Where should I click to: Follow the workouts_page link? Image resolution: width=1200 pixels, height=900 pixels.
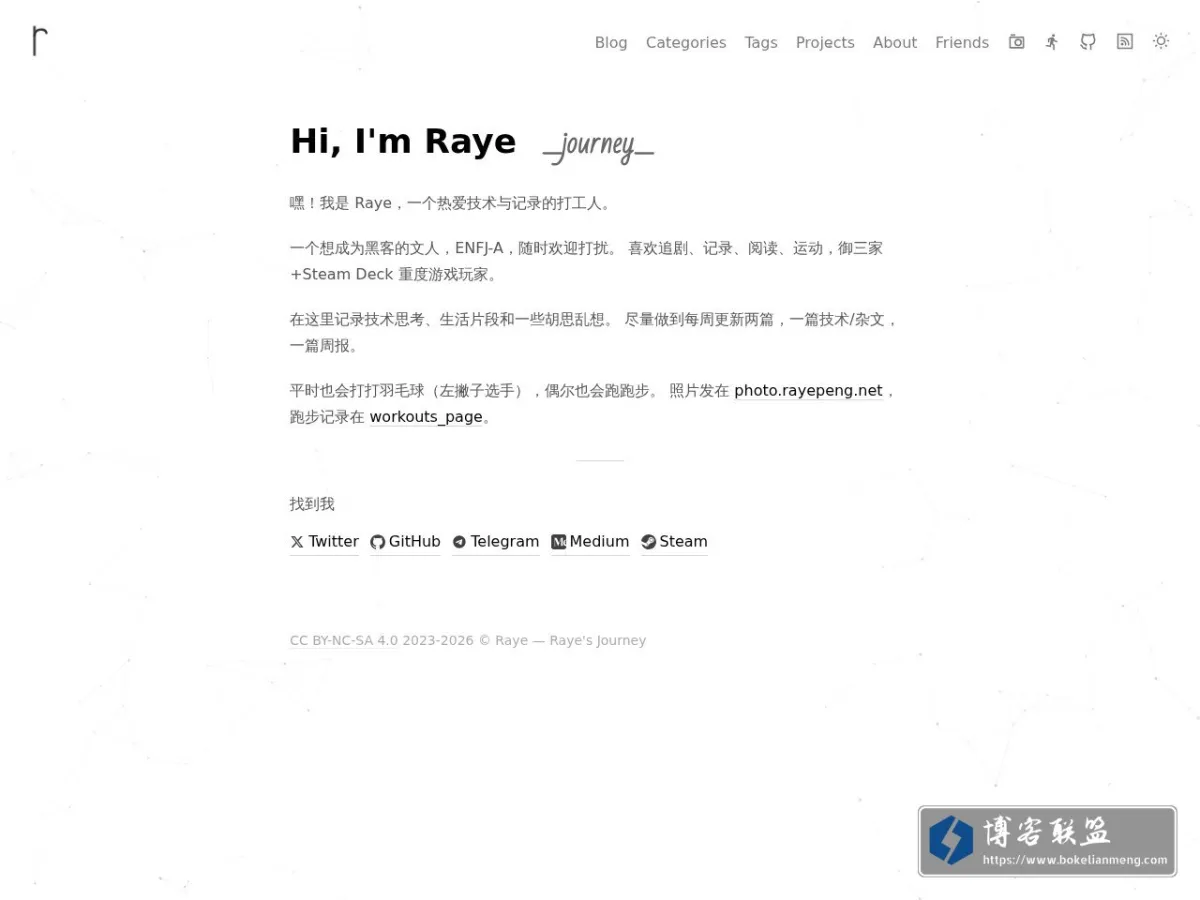click(426, 417)
